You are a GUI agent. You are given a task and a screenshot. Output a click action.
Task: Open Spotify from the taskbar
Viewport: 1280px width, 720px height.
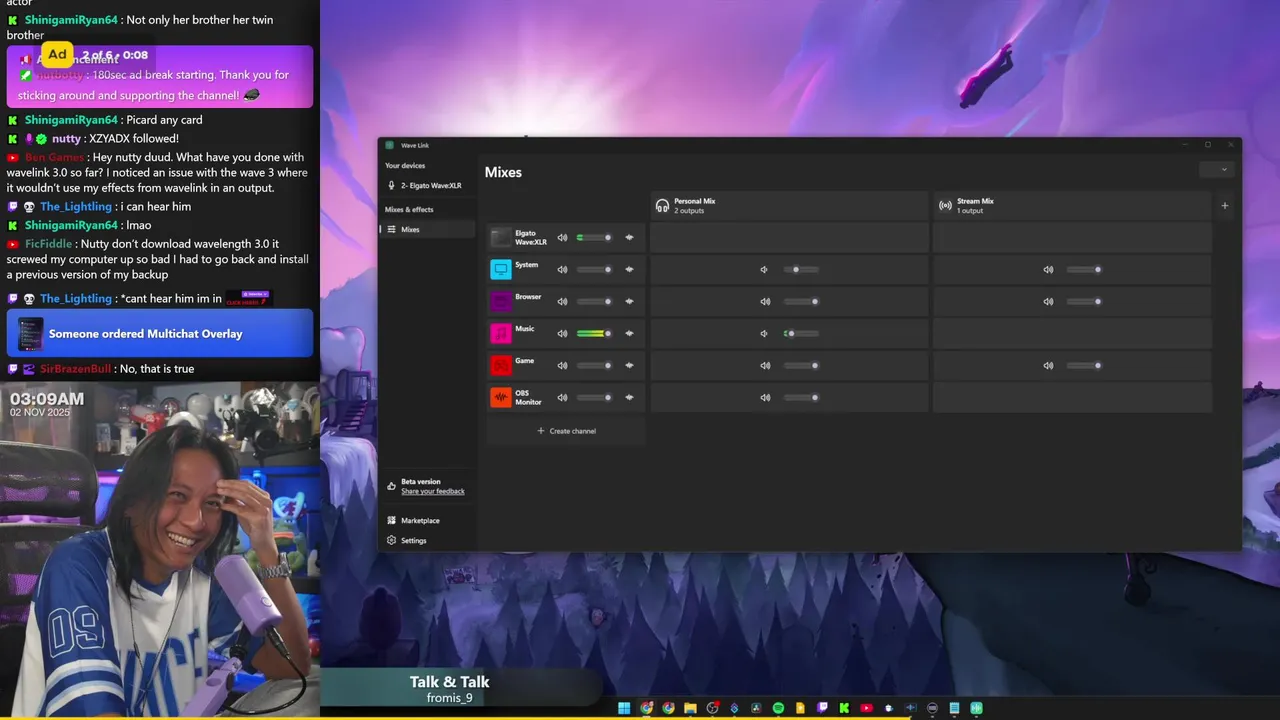778,708
